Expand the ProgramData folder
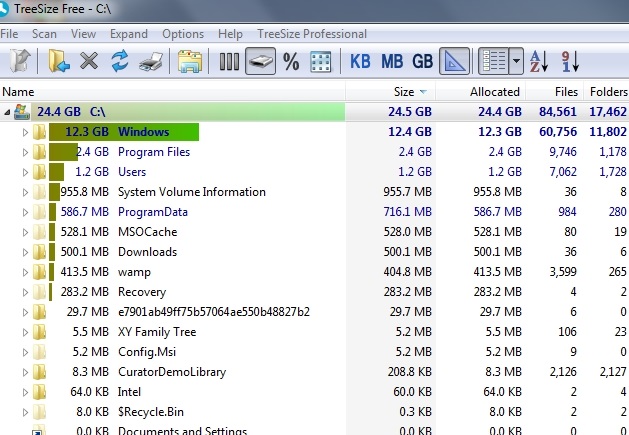 25,212
